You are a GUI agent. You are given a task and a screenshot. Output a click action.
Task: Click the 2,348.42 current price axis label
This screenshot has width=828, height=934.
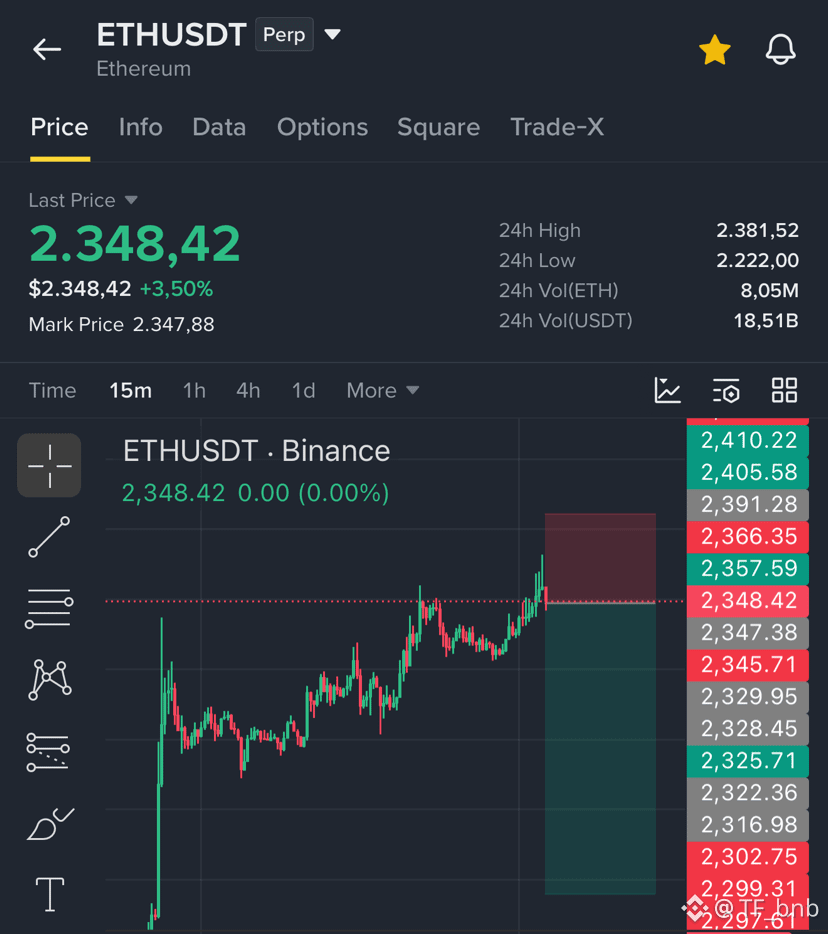(748, 601)
